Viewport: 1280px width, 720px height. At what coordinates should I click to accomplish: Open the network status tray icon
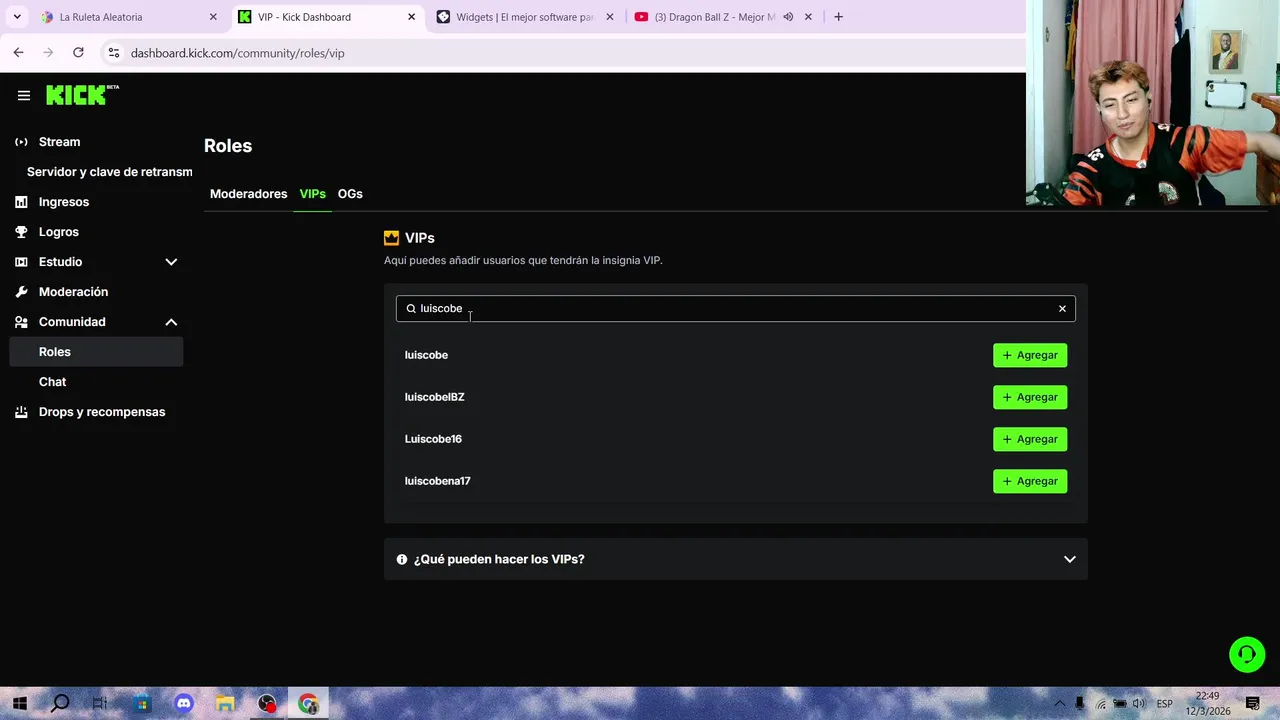[1101, 704]
